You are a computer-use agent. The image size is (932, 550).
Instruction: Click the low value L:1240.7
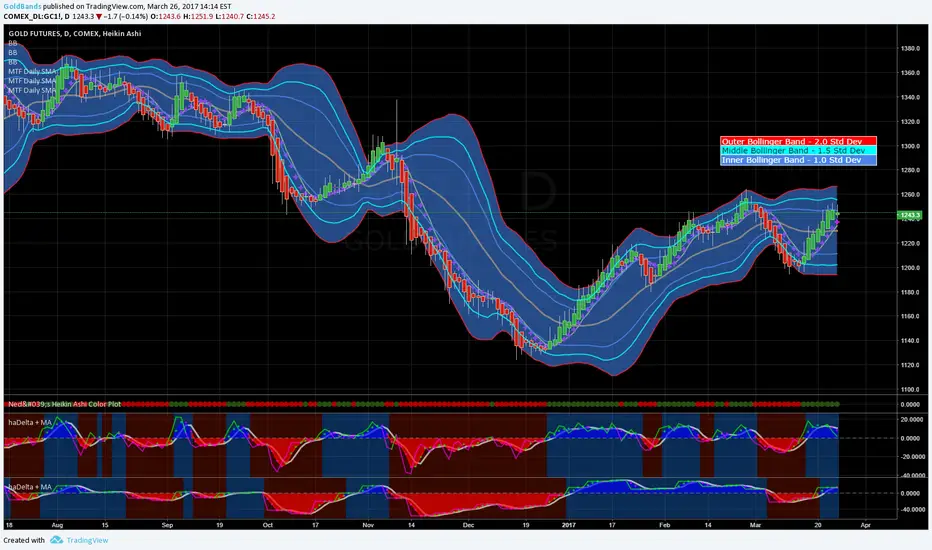click(229, 17)
